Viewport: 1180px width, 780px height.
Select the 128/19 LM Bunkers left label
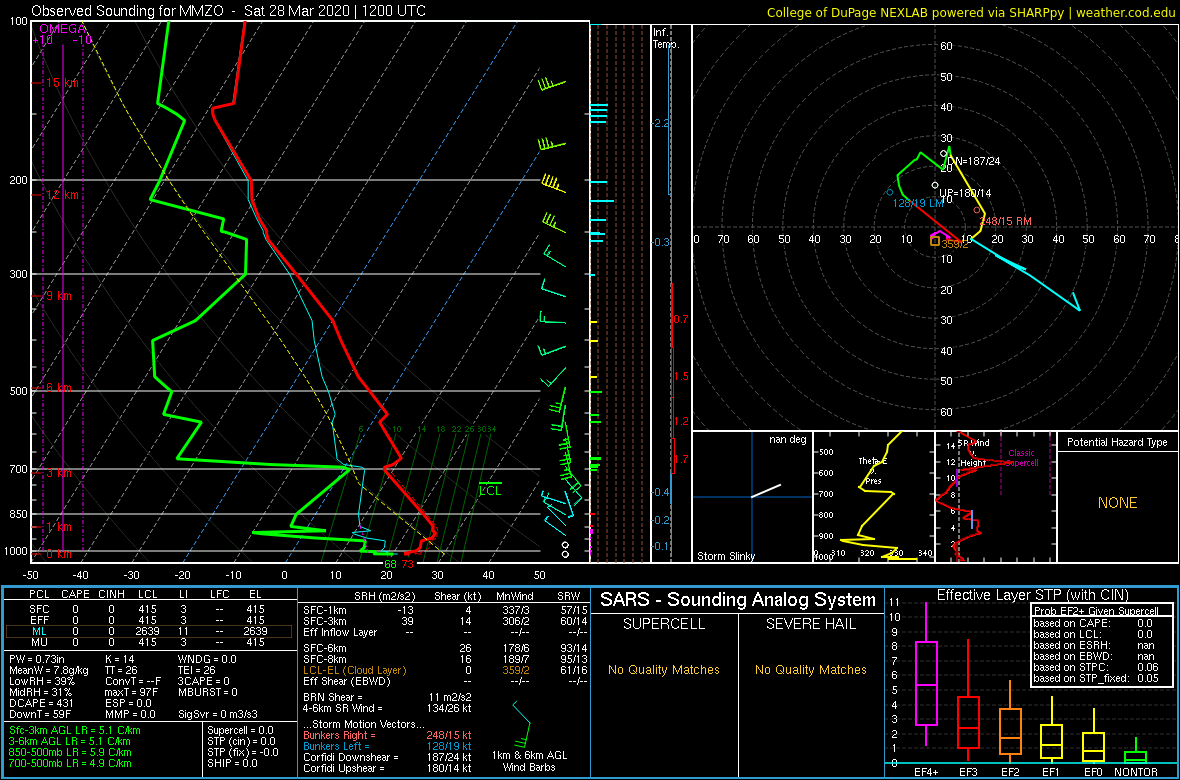click(917, 203)
